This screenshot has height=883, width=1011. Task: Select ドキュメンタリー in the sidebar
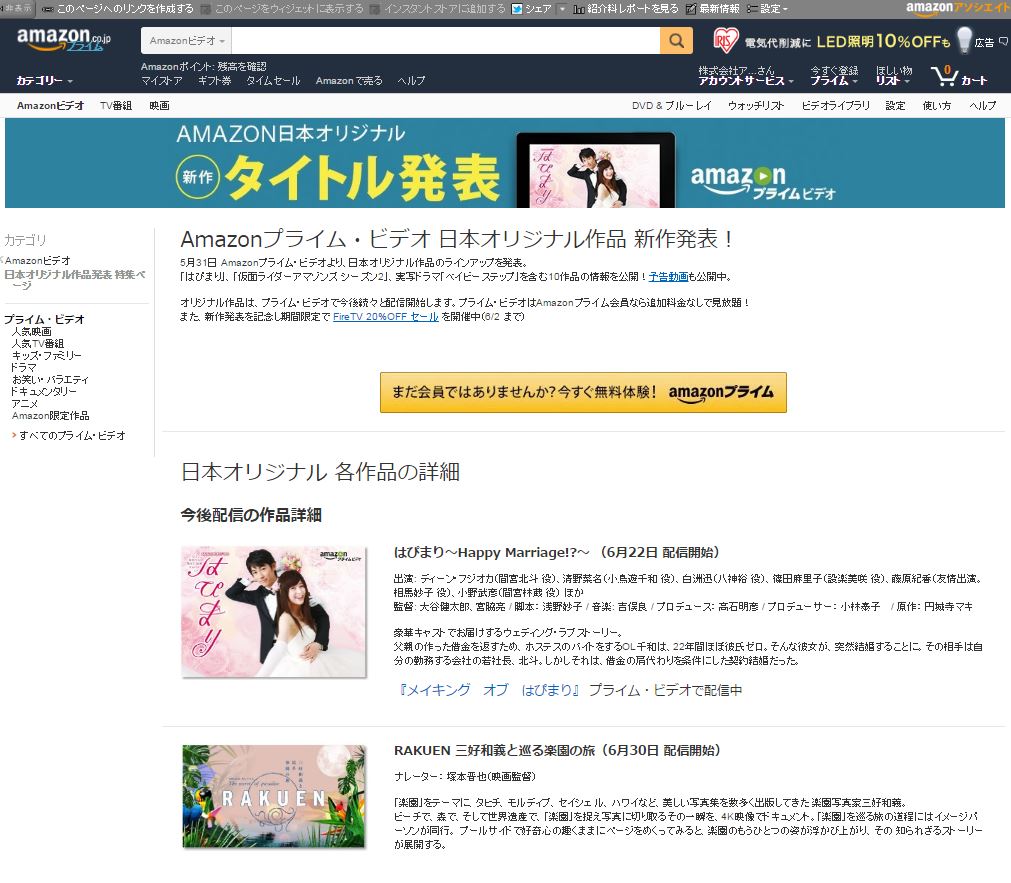point(43,392)
